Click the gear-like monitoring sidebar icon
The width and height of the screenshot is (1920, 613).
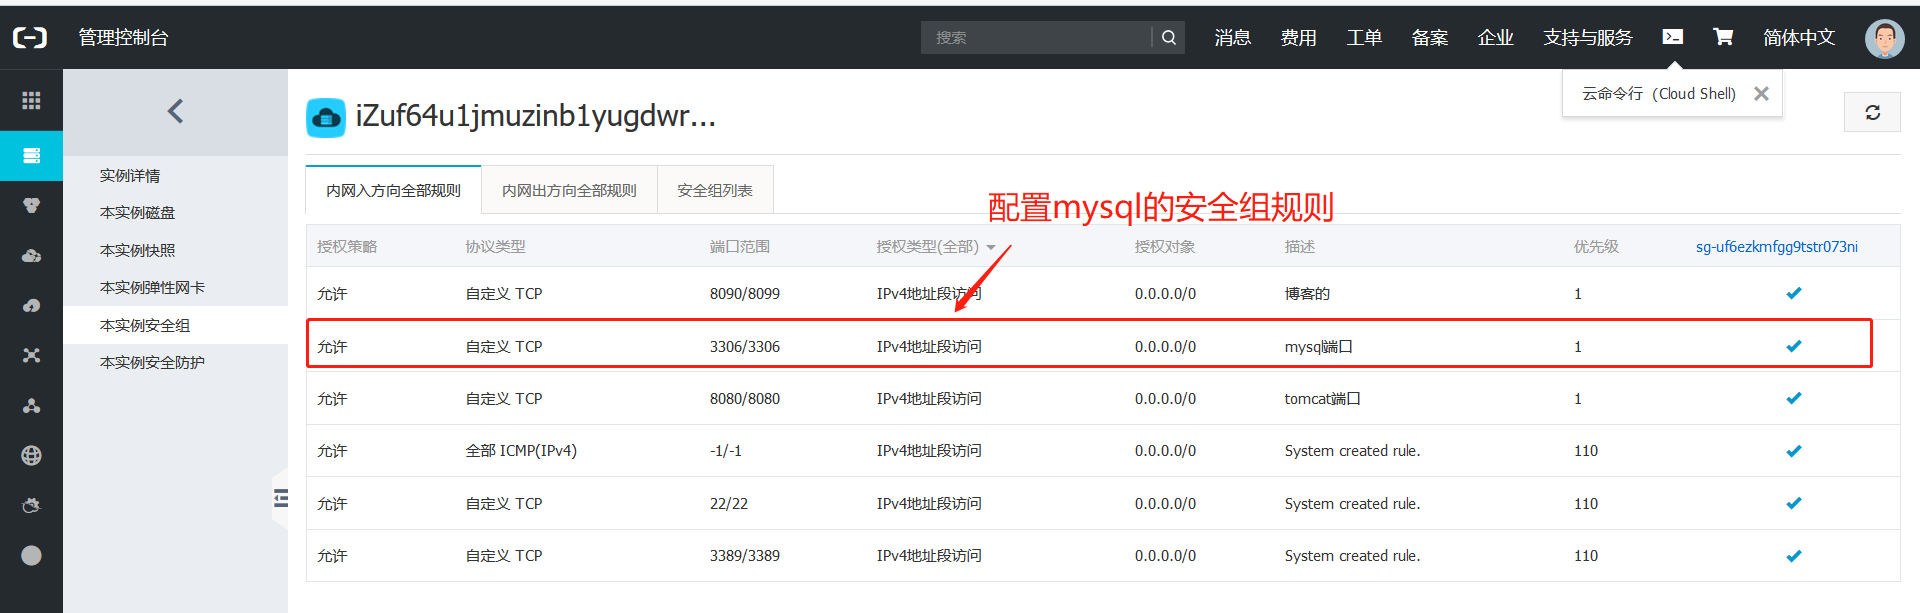point(31,505)
